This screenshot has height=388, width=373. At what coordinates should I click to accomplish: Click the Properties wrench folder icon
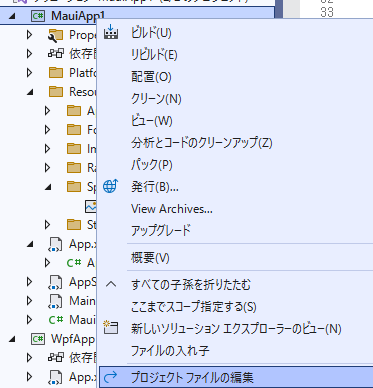tap(56, 35)
